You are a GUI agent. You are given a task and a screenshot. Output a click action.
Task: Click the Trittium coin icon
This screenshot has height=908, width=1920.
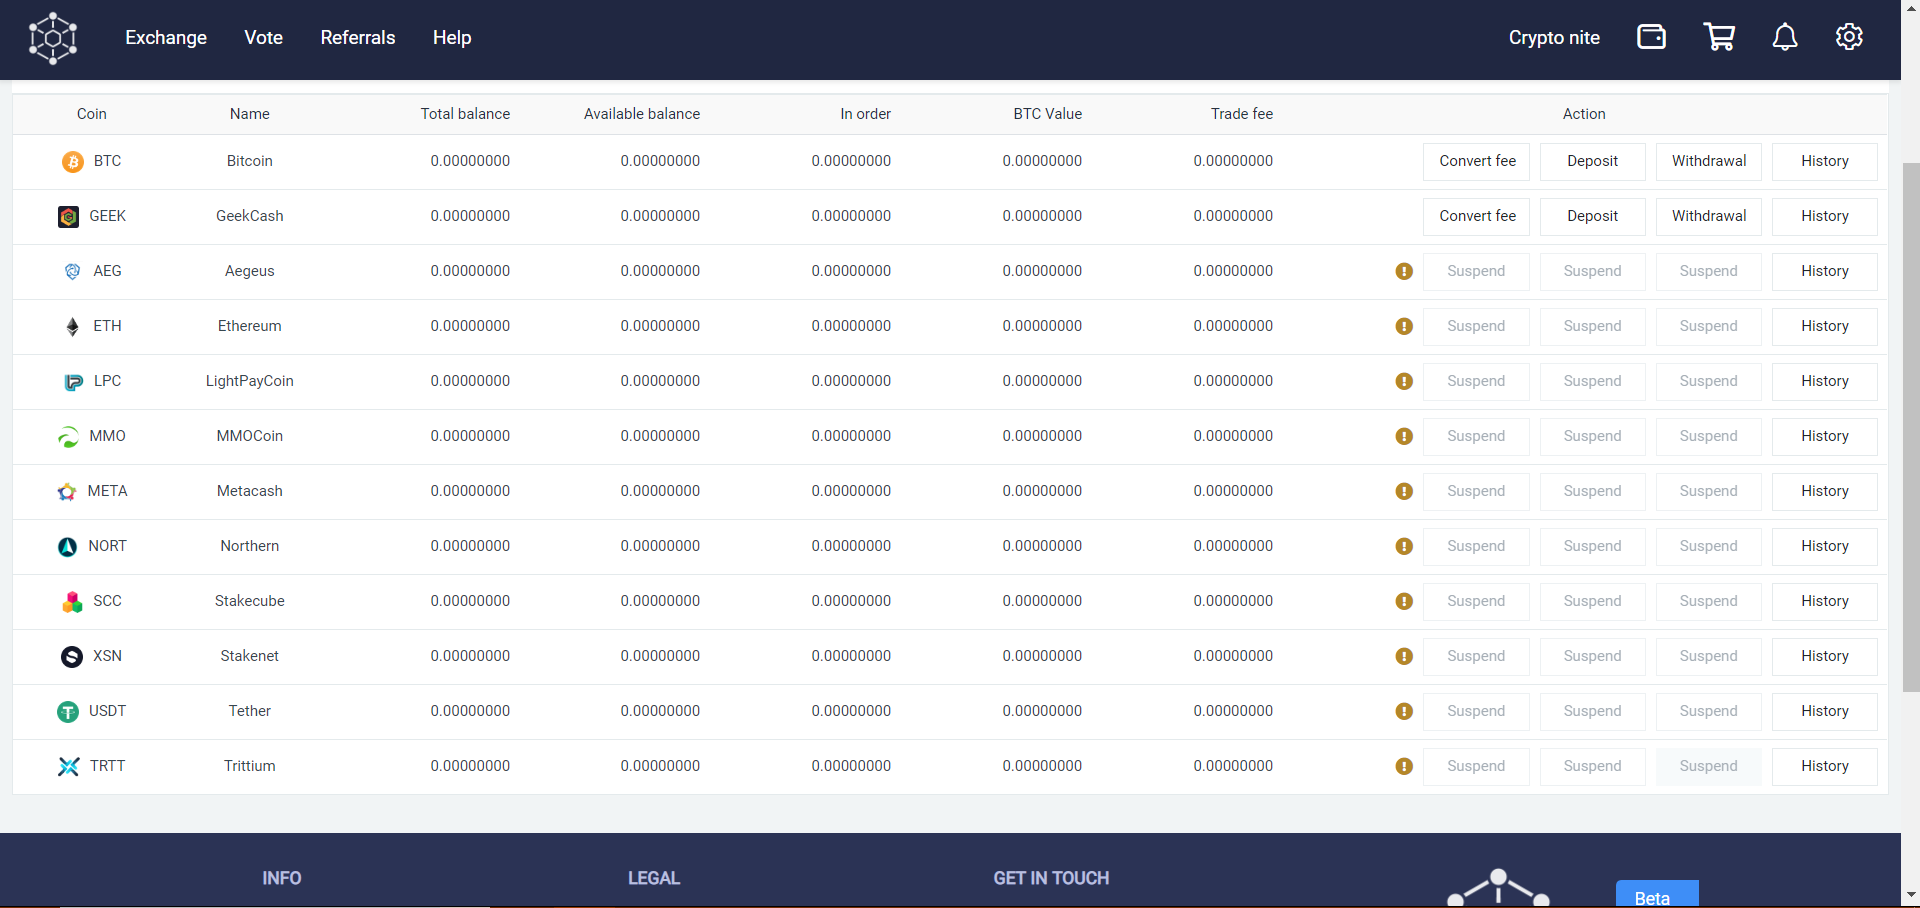click(x=68, y=767)
